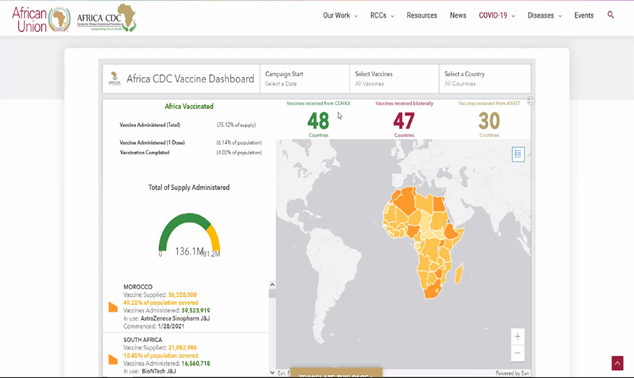Go to the Events page

click(x=584, y=15)
